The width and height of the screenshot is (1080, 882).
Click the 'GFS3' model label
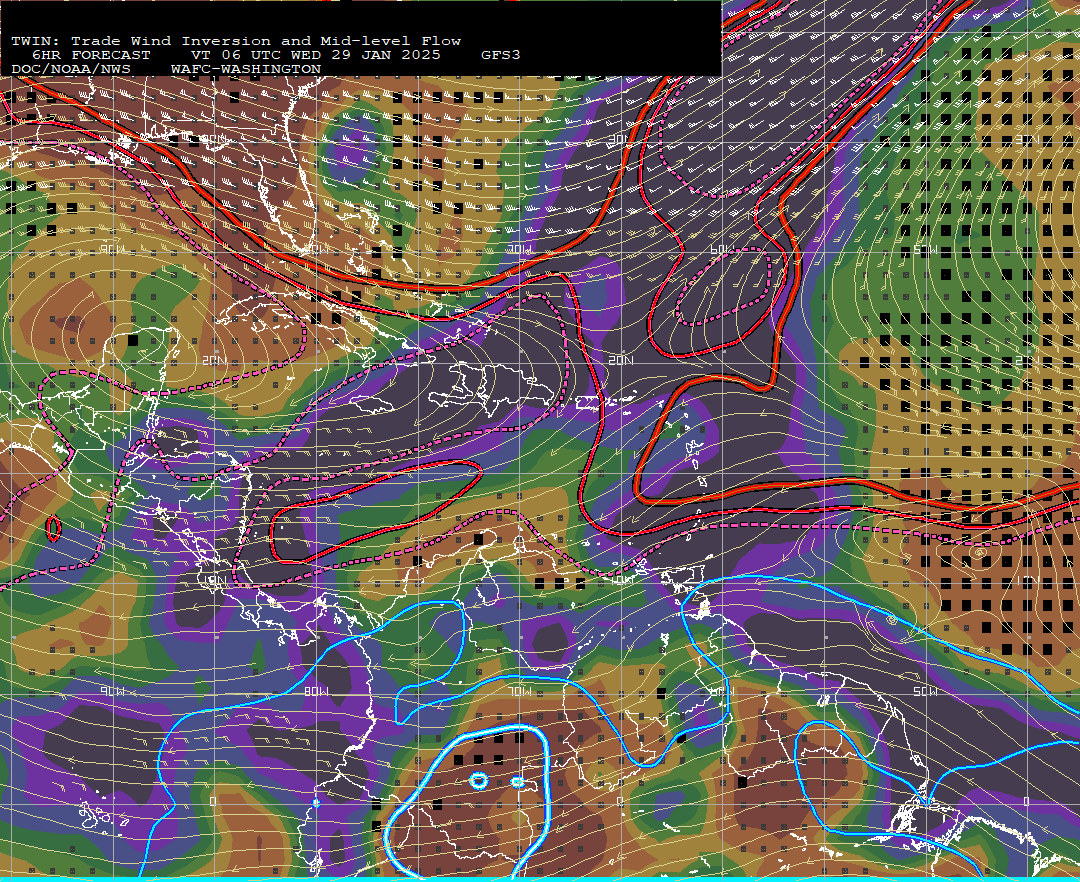(x=501, y=55)
